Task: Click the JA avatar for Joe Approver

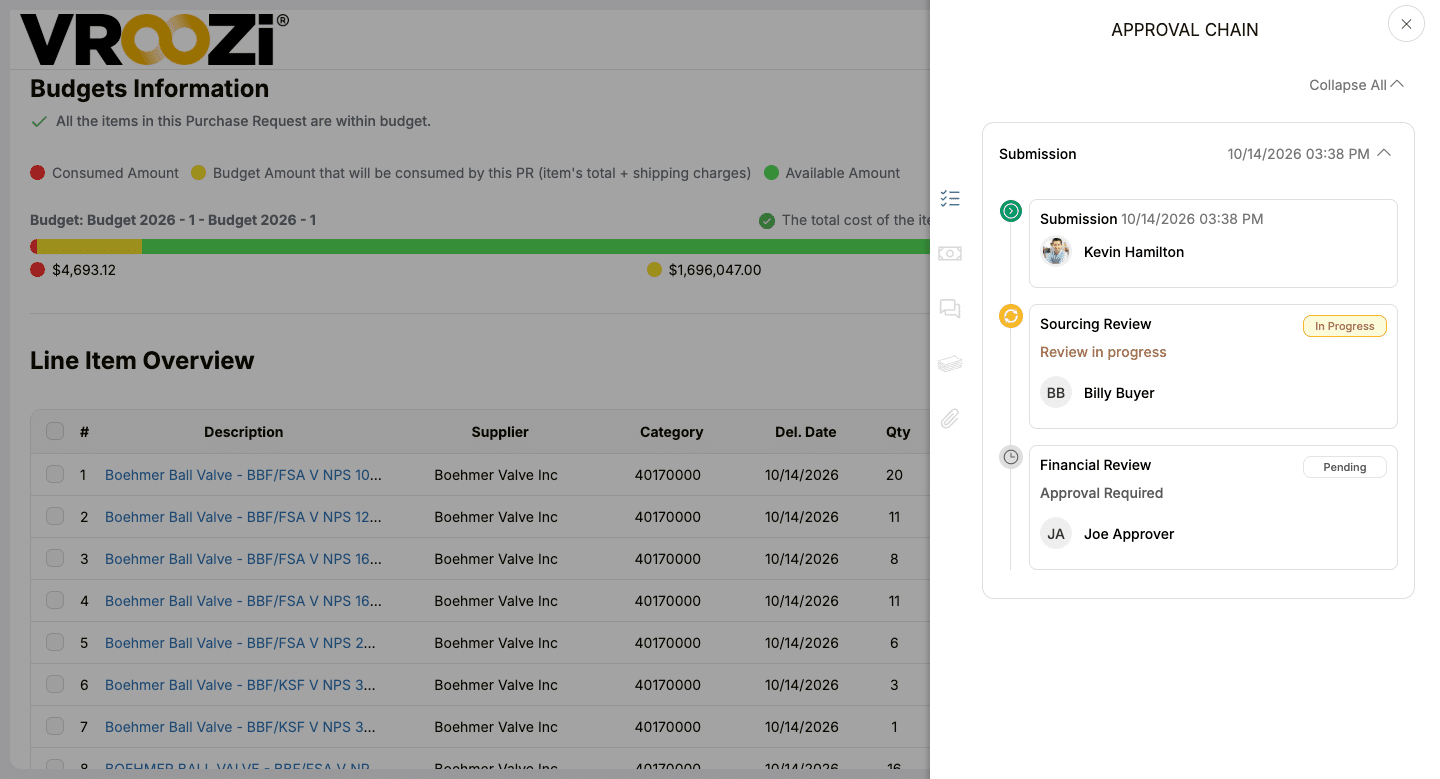Action: [x=1056, y=534]
